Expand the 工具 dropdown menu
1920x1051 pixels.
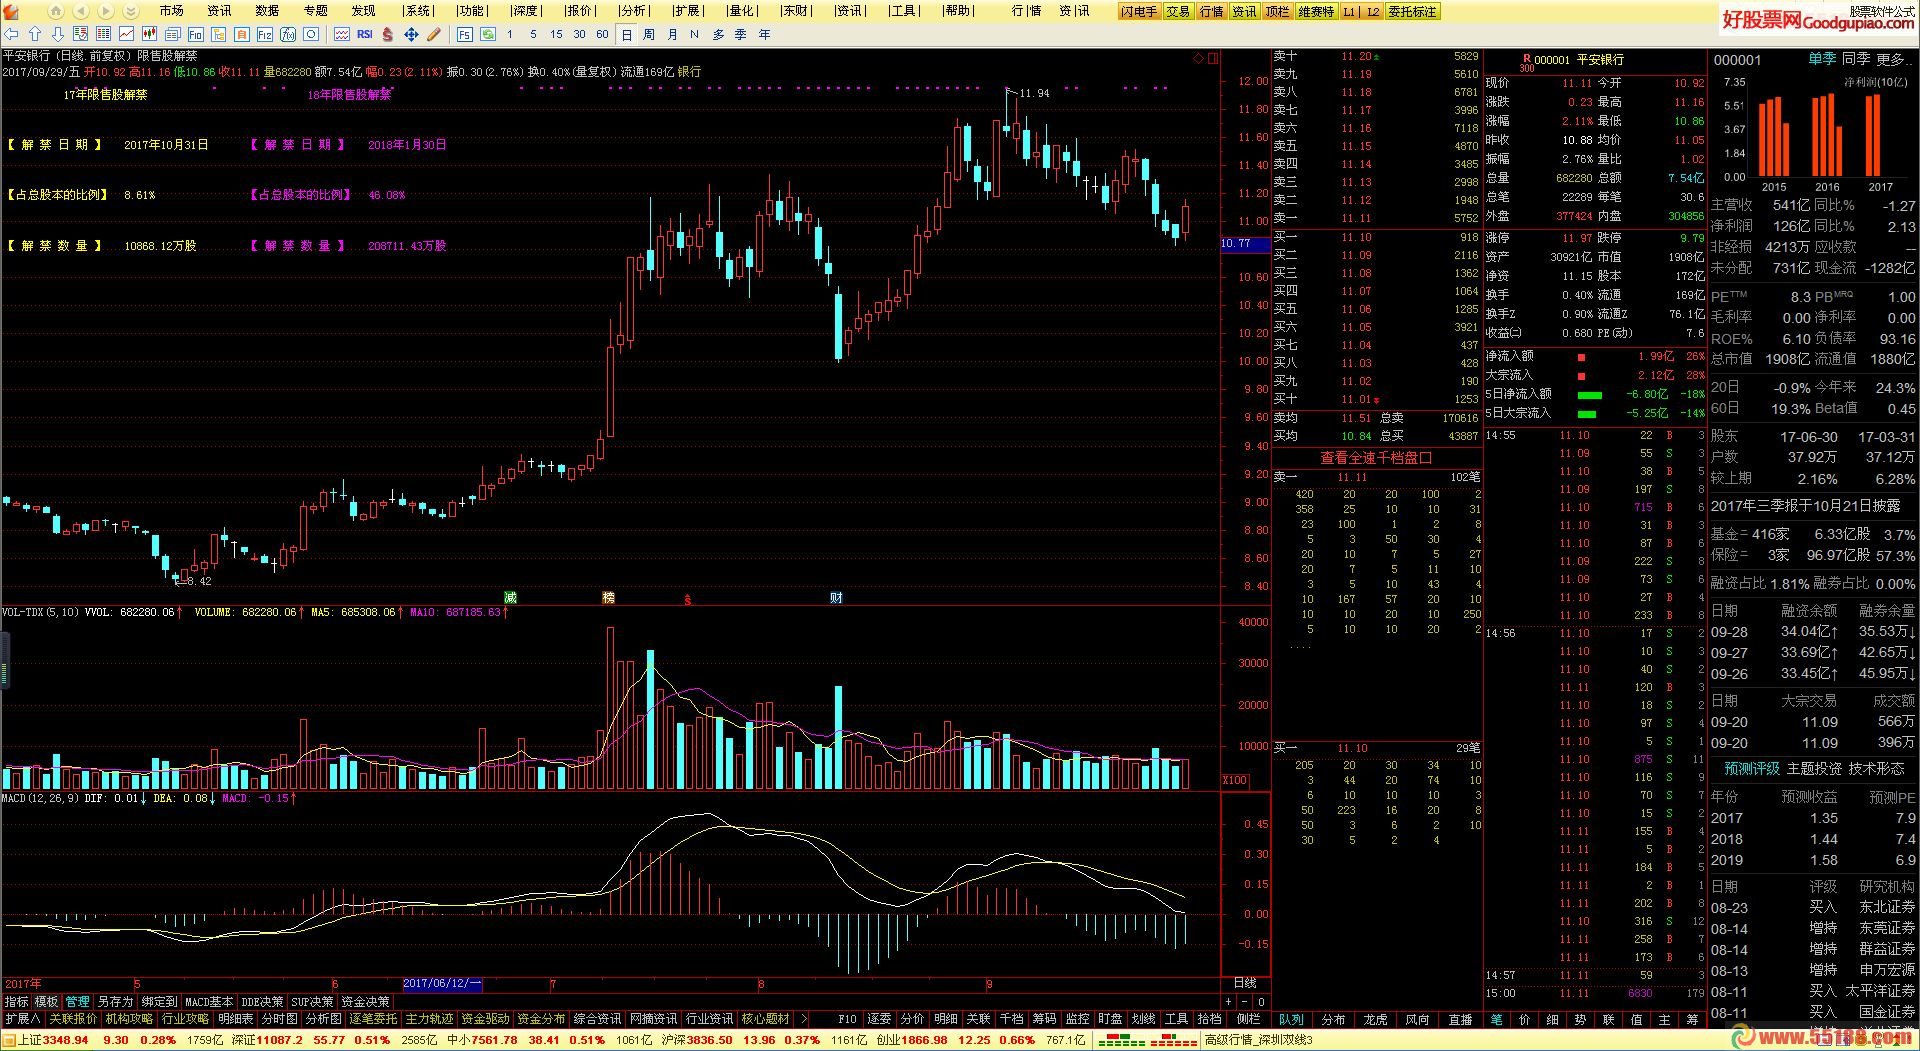904,11
